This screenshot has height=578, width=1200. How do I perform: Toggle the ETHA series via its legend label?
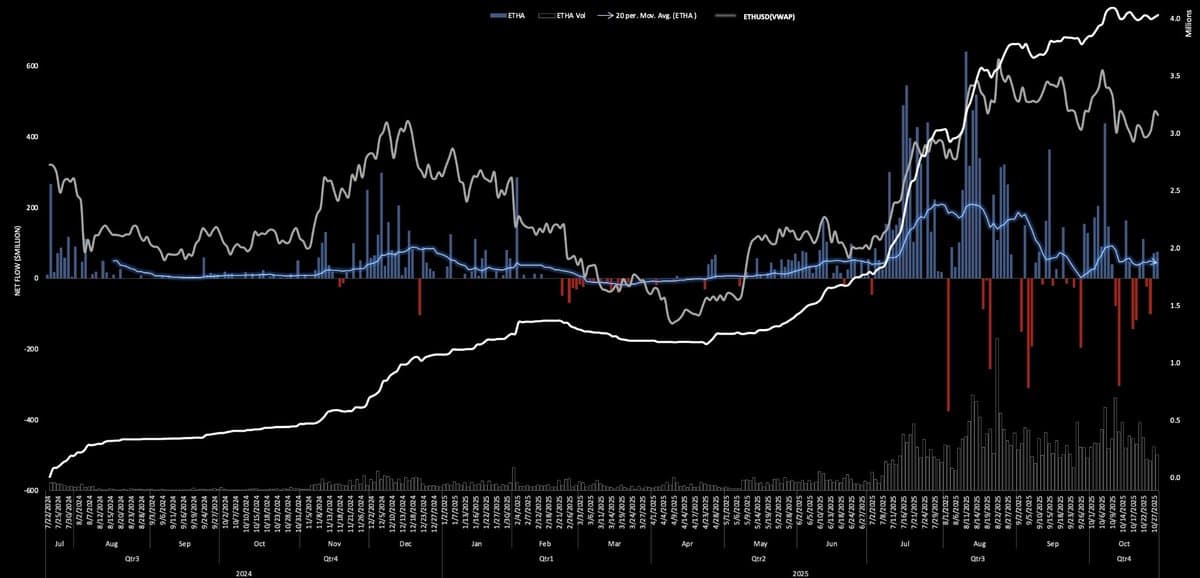(x=514, y=15)
